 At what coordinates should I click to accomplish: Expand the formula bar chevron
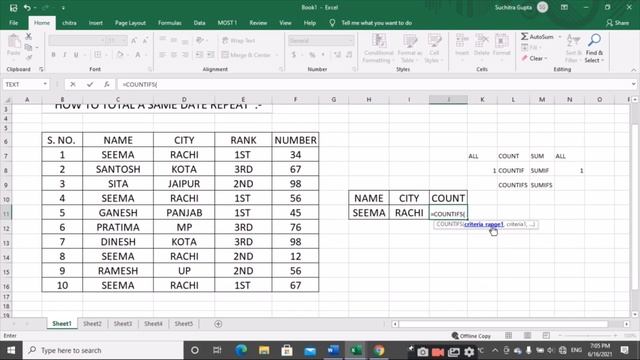633,84
